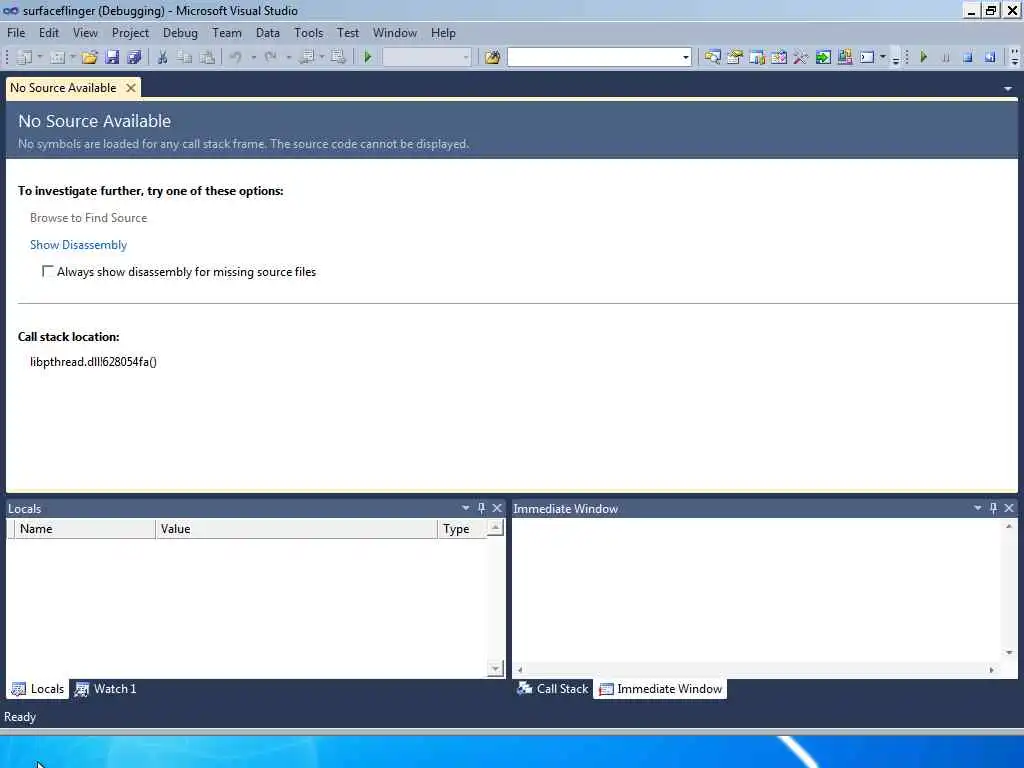This screenshot has width=1024, height=768.
Task: Switch to the Locals tab
Action: coord(38,688)
